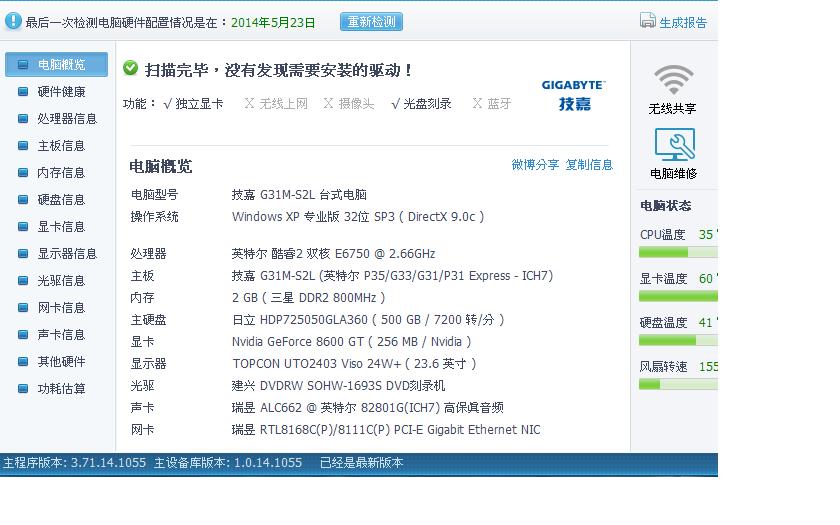Click the X 无线上网 feature indicator
Viewport: 840px width, 525px height.
(x=276, y=103)
